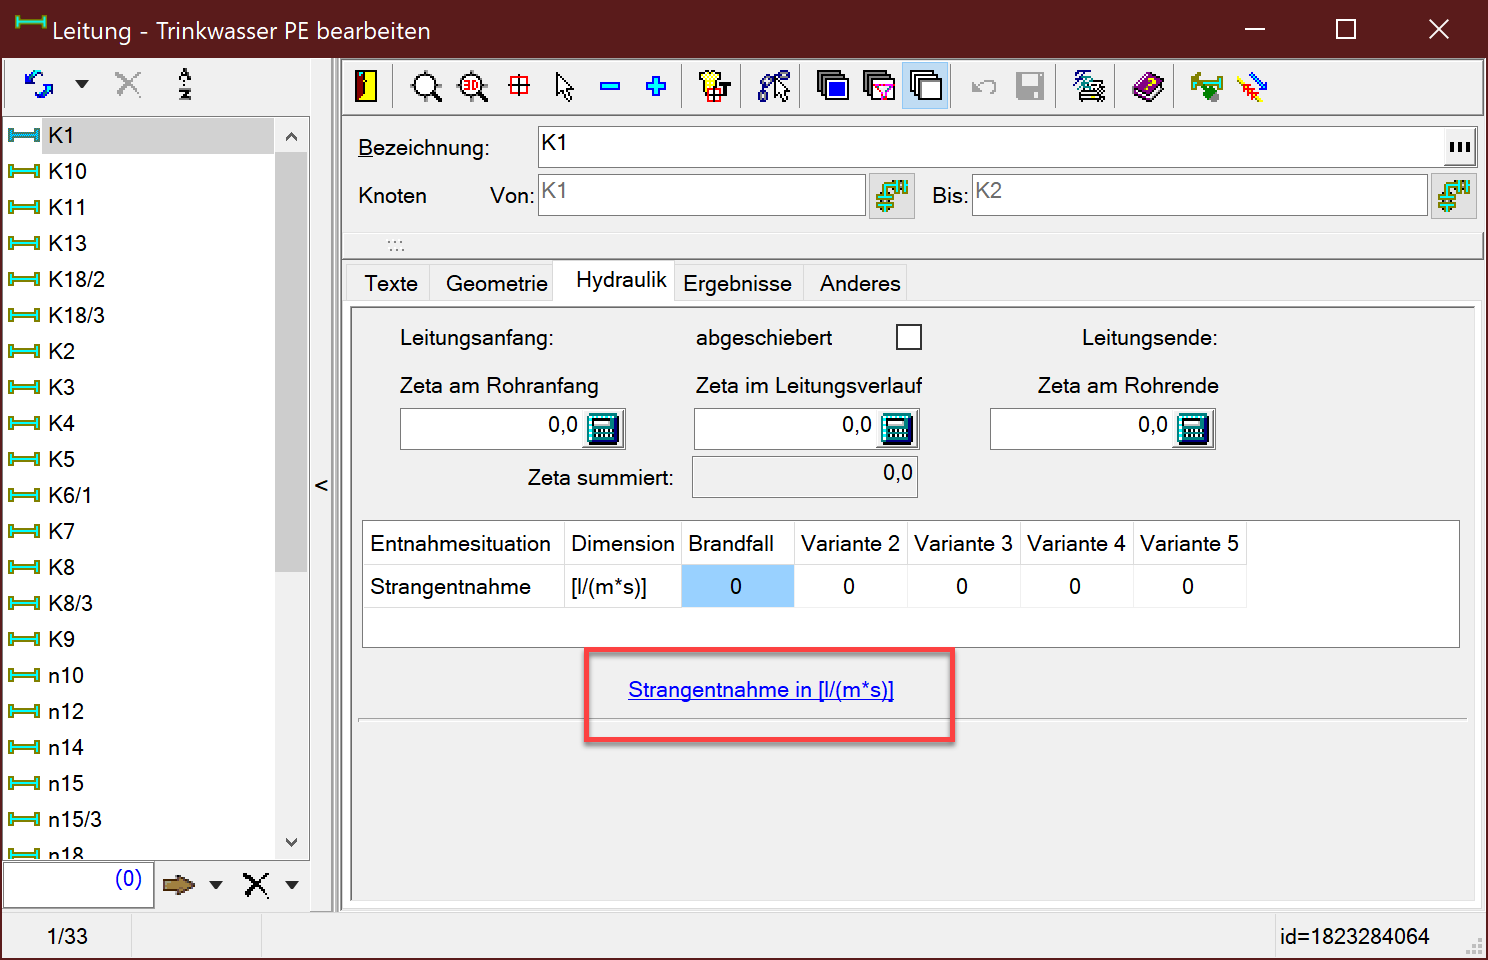Viewport: 1488px width, 960px height.
Task: Expand dropdown beside the black X button
Action: click(292, 885)
